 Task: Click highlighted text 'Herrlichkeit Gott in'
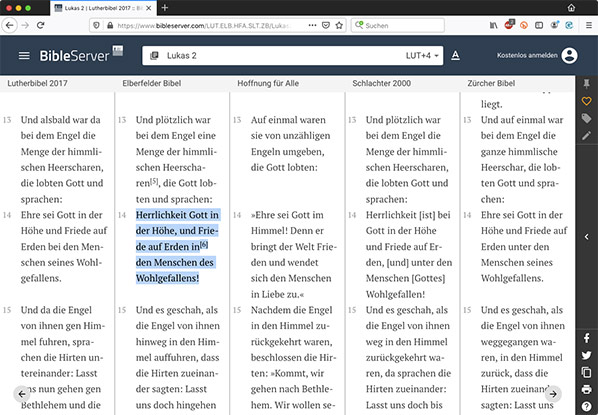tap(177, 215)
